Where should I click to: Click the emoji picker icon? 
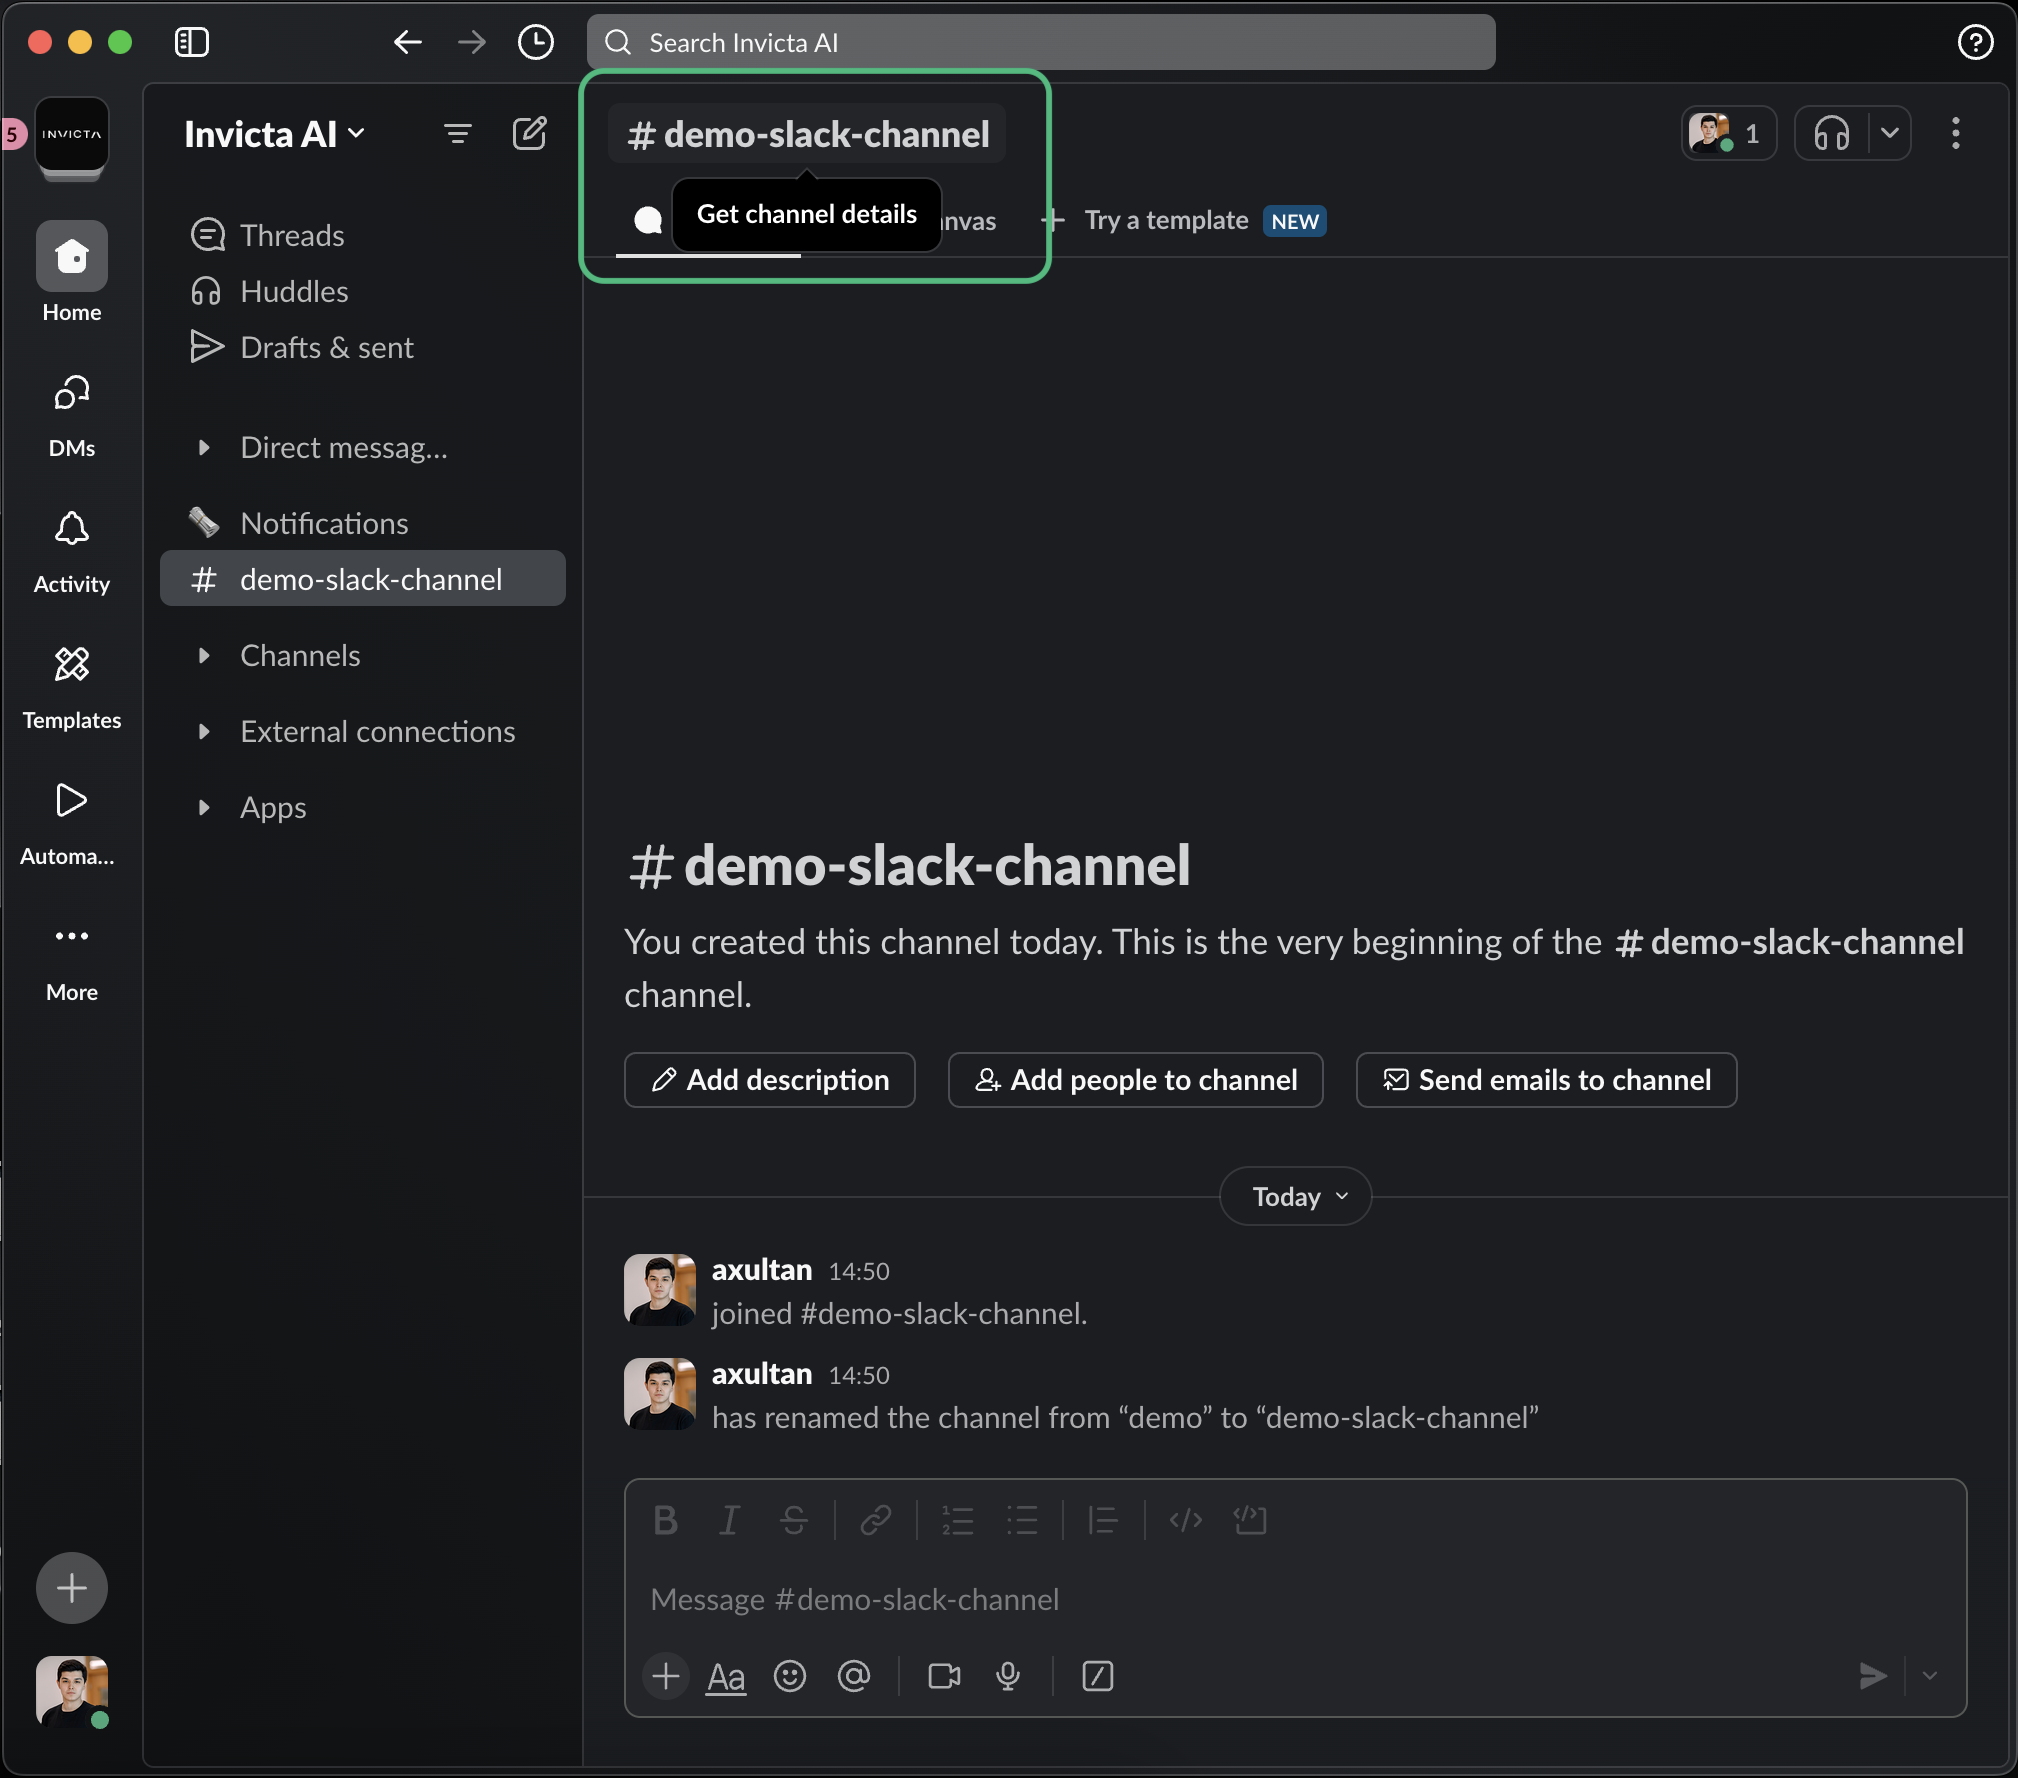point(789,1676)
